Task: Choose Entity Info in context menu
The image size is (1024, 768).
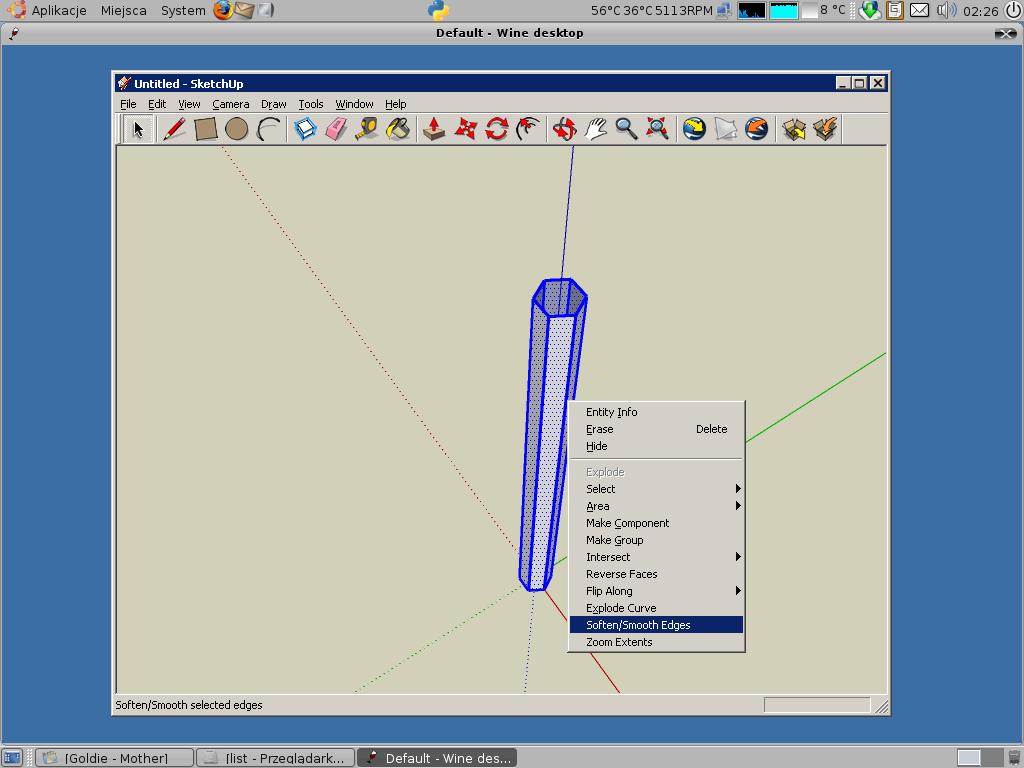Action: tap(656, 412)
